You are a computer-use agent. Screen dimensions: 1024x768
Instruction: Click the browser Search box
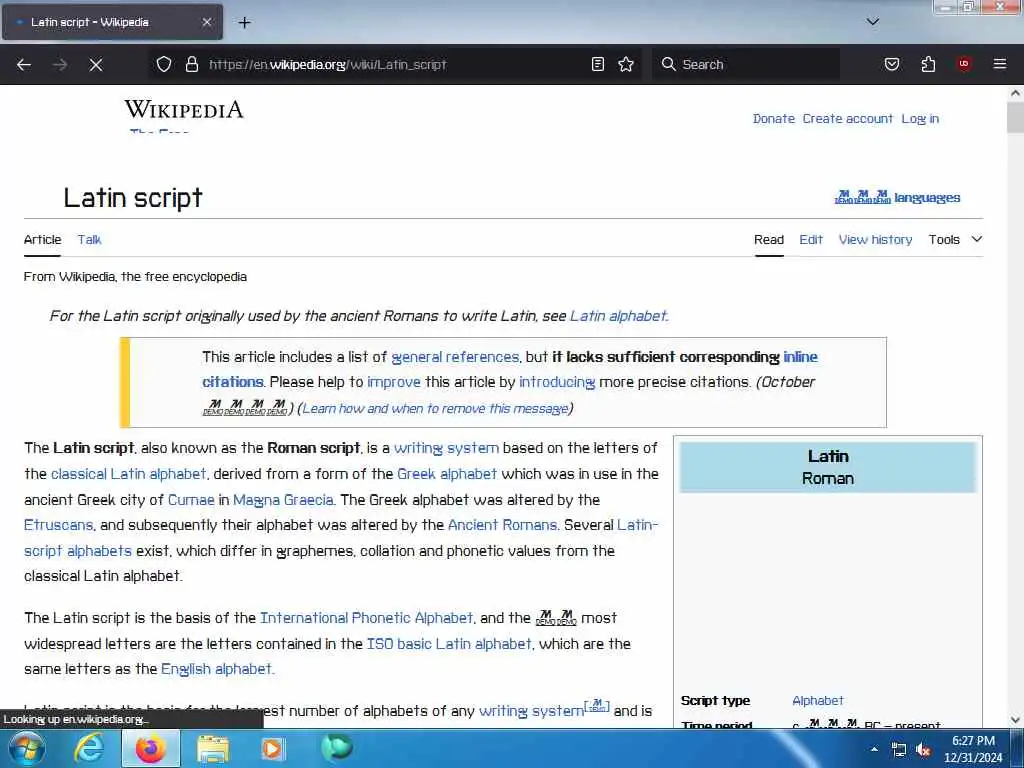(746, 64)
